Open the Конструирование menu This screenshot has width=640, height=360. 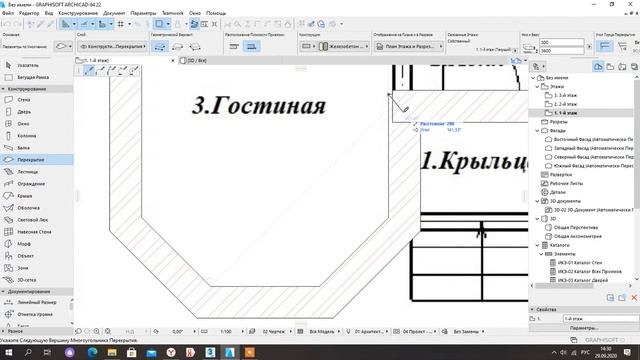[x=78, y=13]
